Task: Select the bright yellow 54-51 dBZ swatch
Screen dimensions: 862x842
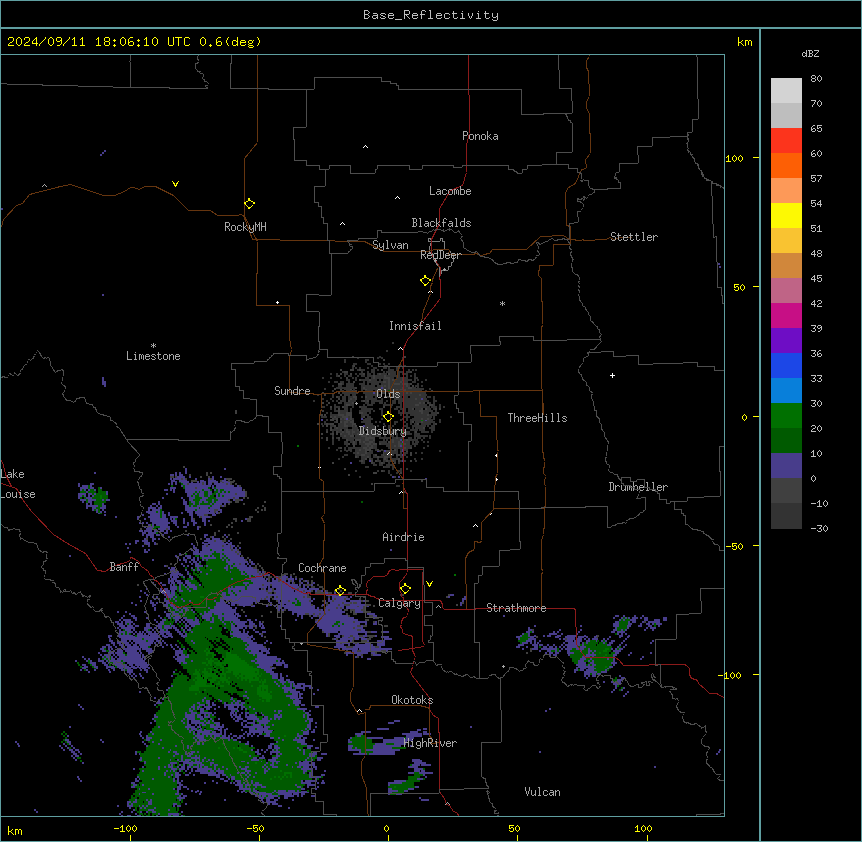Action: coord(786,215)
